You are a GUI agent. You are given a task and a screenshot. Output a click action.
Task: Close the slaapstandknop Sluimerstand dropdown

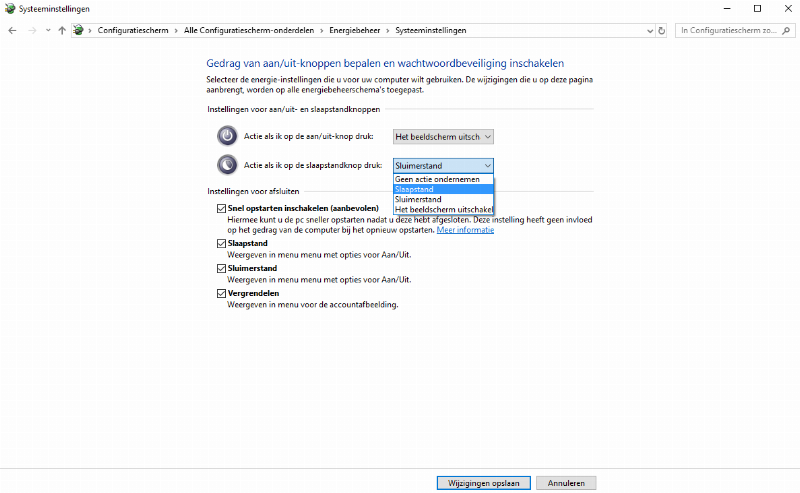[443, 166]
